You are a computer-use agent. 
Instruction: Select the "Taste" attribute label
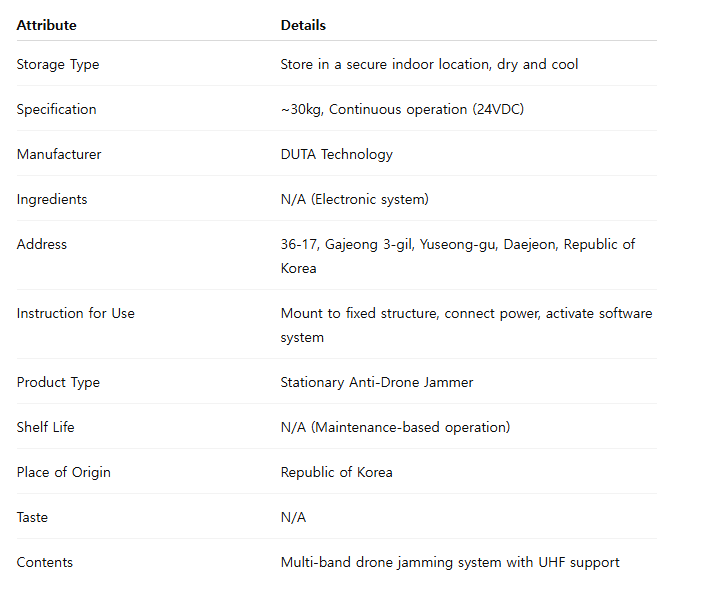pyautogui.click(x=32, y=518)
